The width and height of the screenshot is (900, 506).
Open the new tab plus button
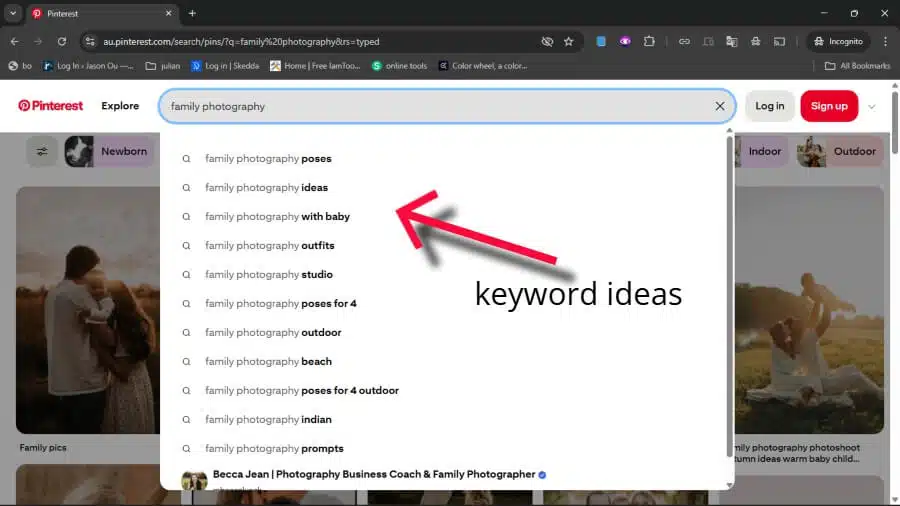(x=192, y=13)
